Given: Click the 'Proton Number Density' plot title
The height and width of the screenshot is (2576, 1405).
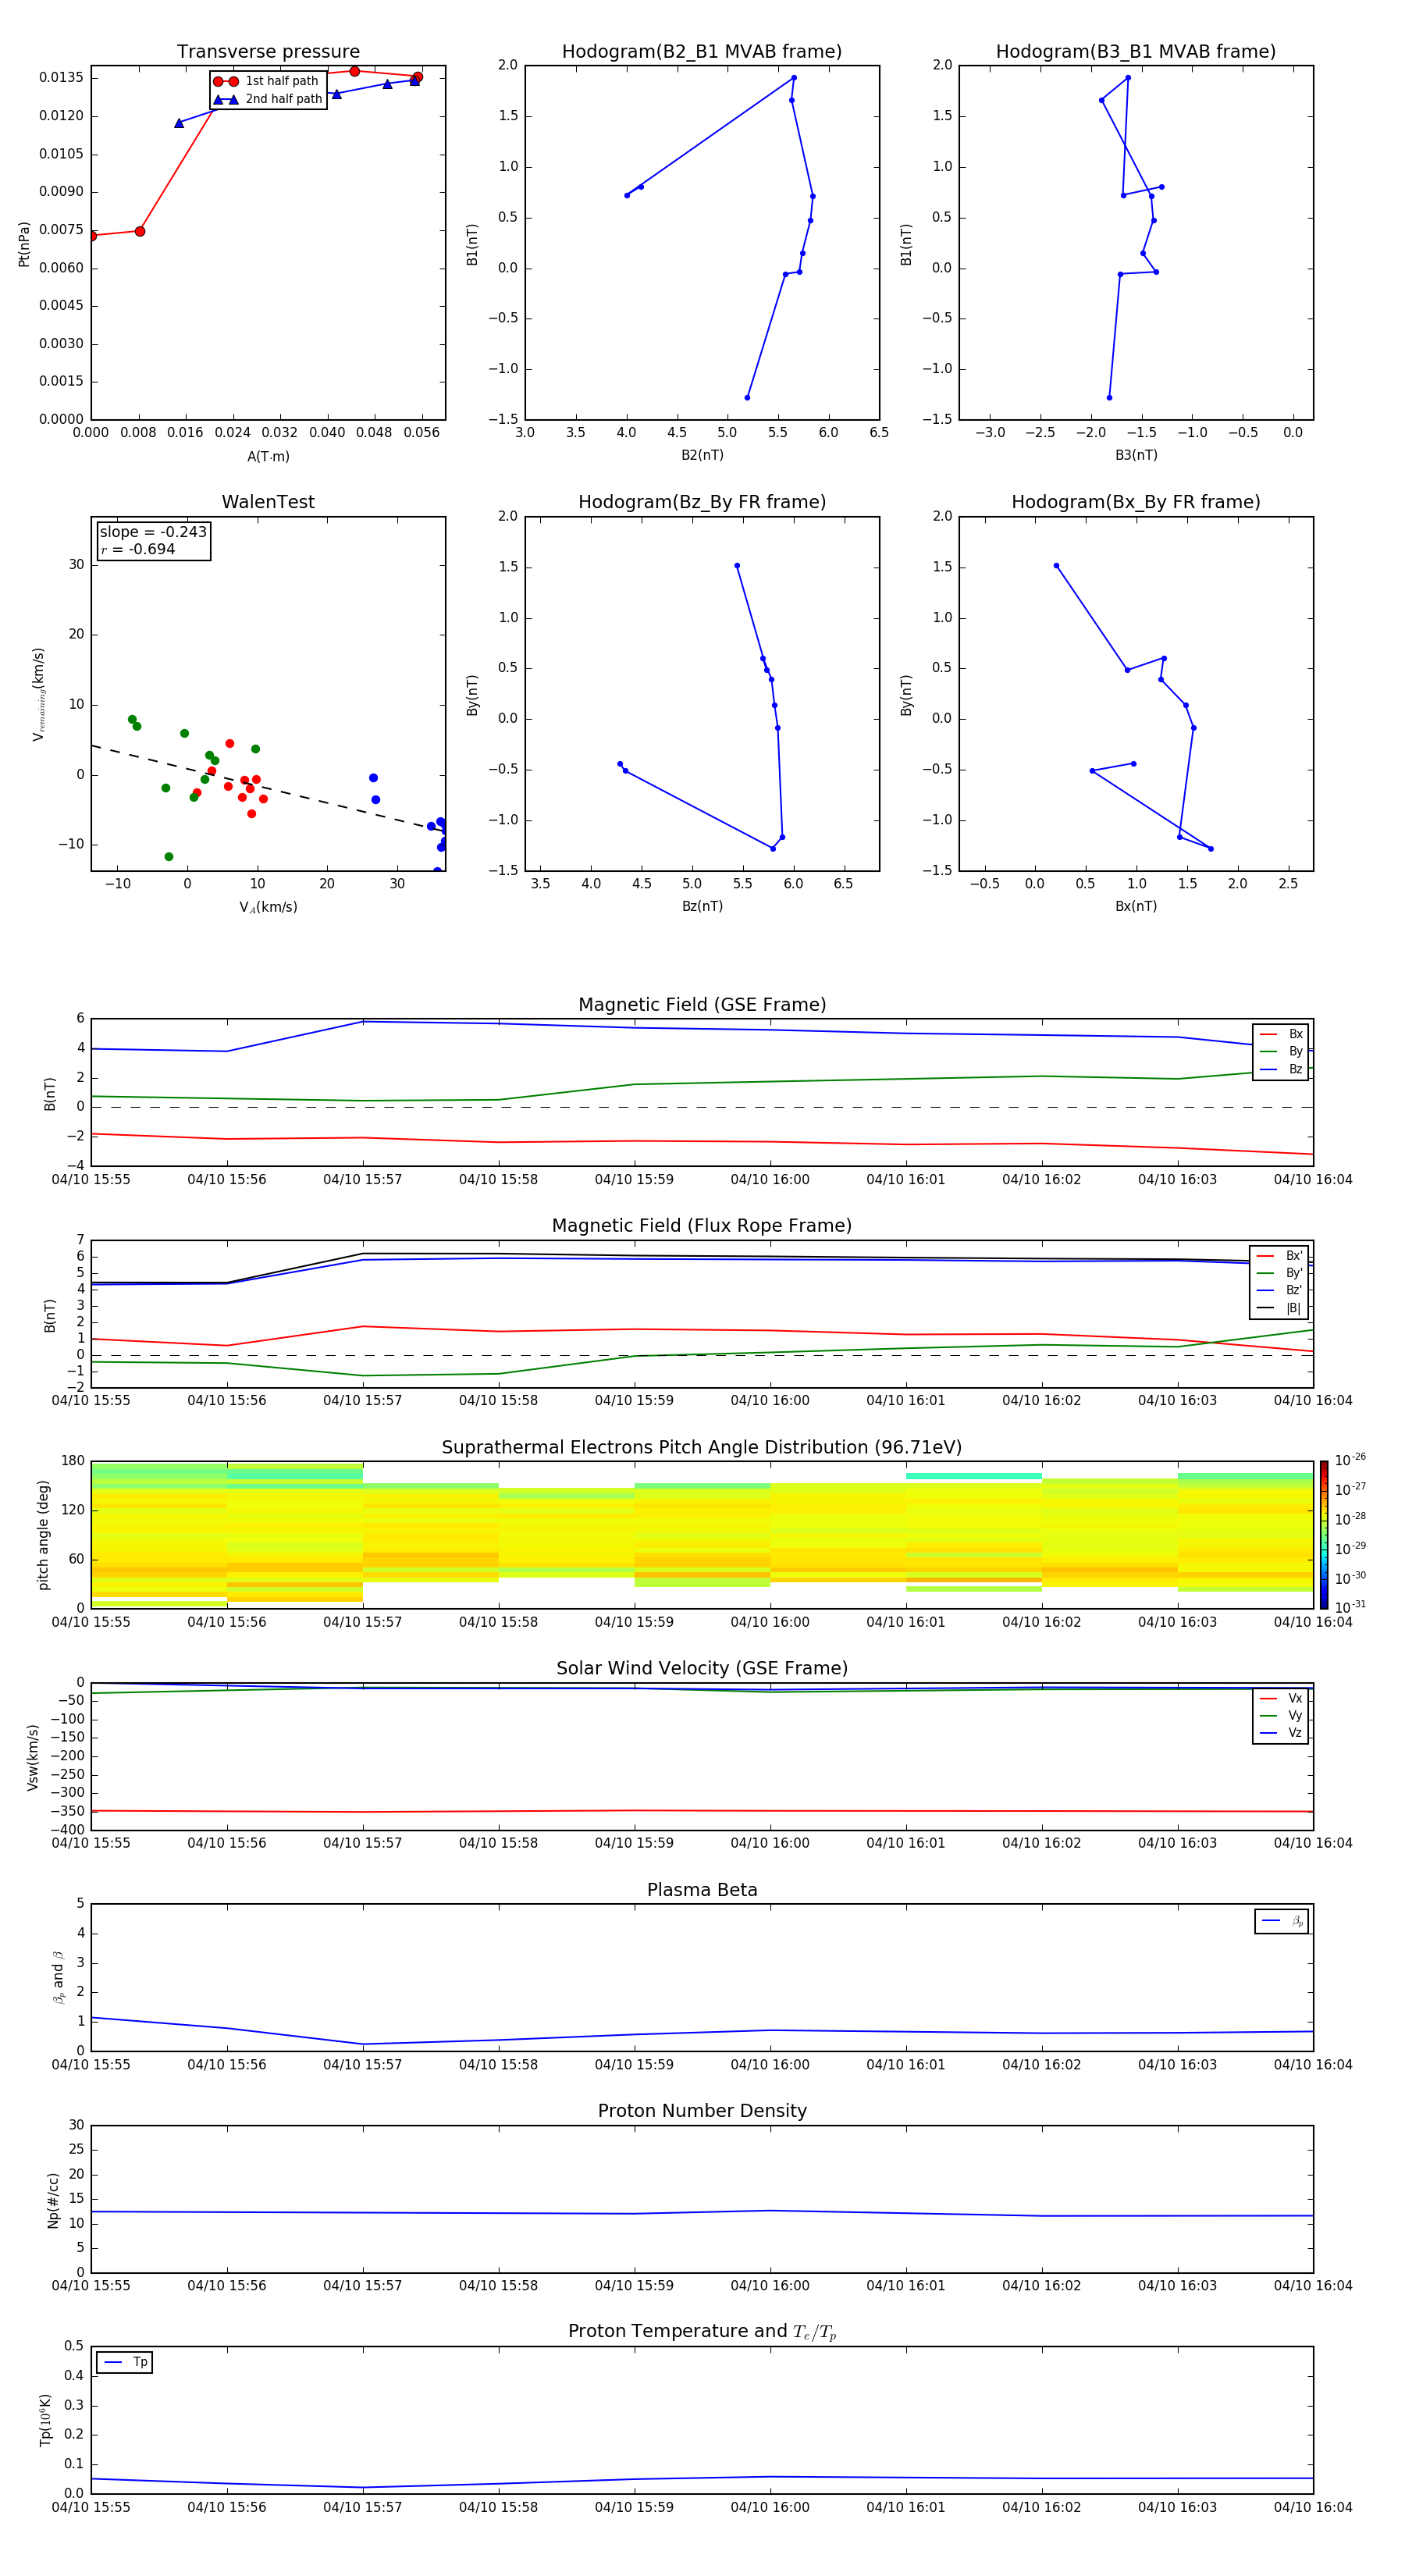Looking at the screenshot, I should pyautogui.click(x=702, y=2111).
